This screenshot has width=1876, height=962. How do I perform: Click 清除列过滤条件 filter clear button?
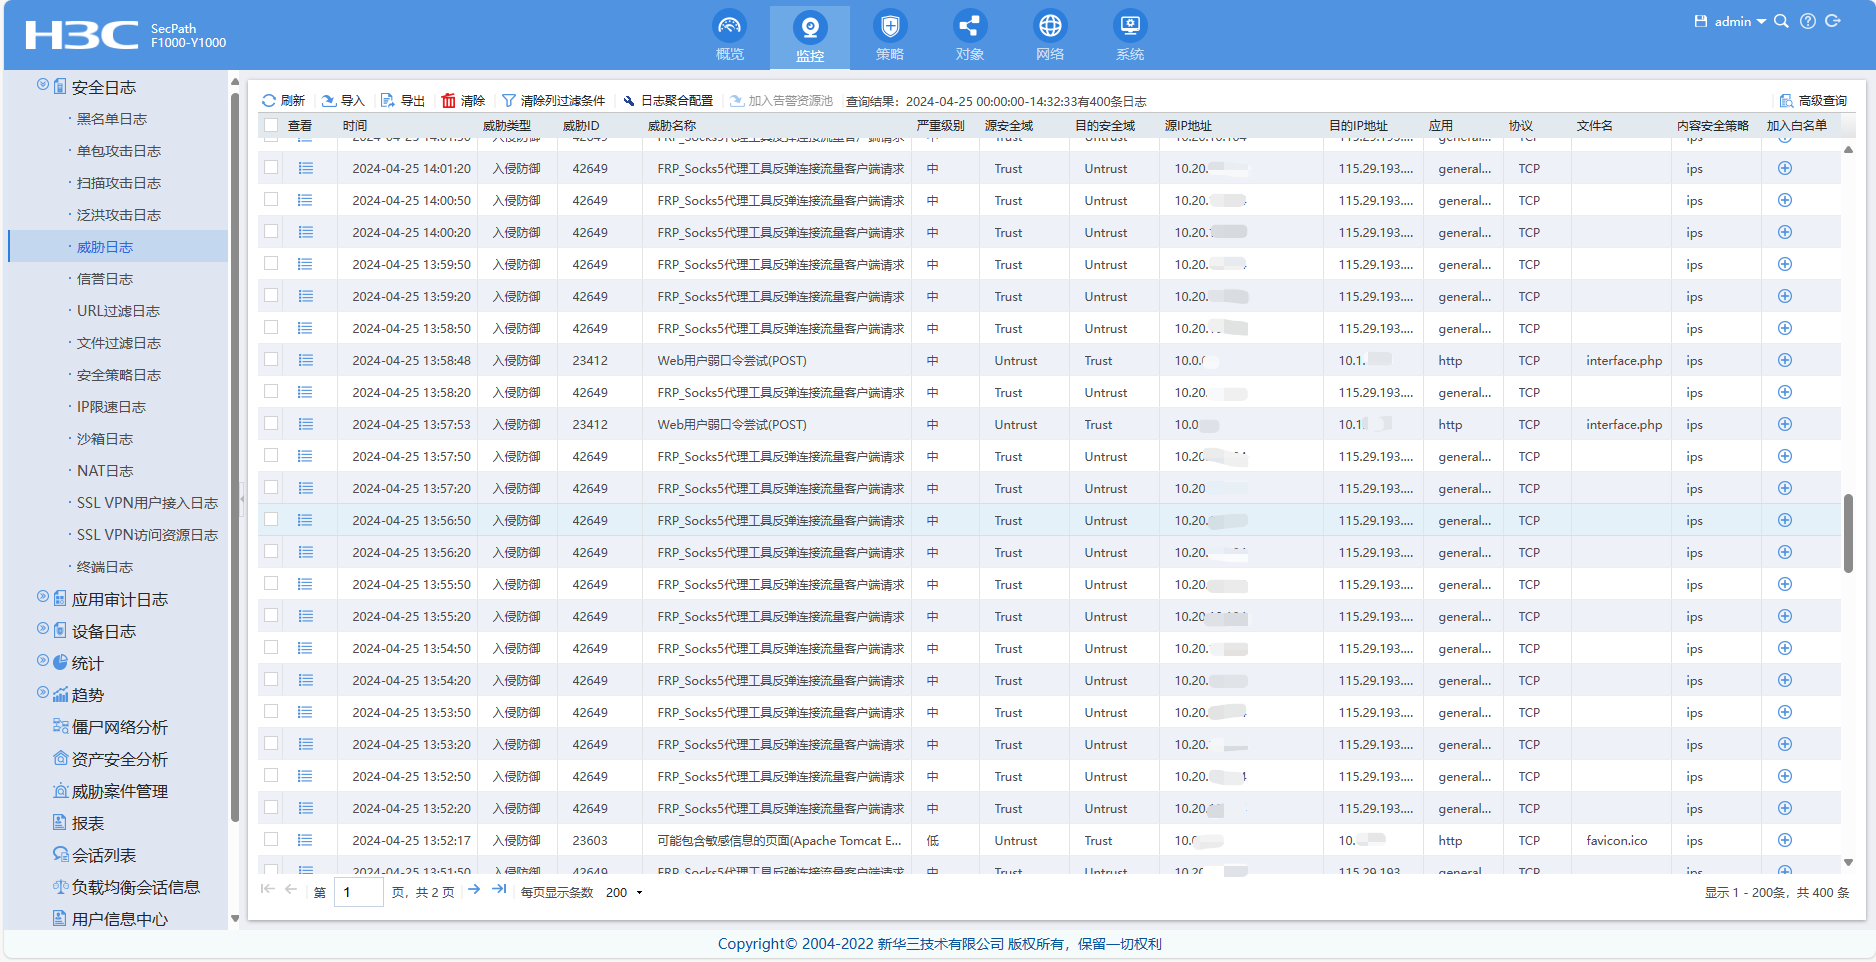pos(553,101)
